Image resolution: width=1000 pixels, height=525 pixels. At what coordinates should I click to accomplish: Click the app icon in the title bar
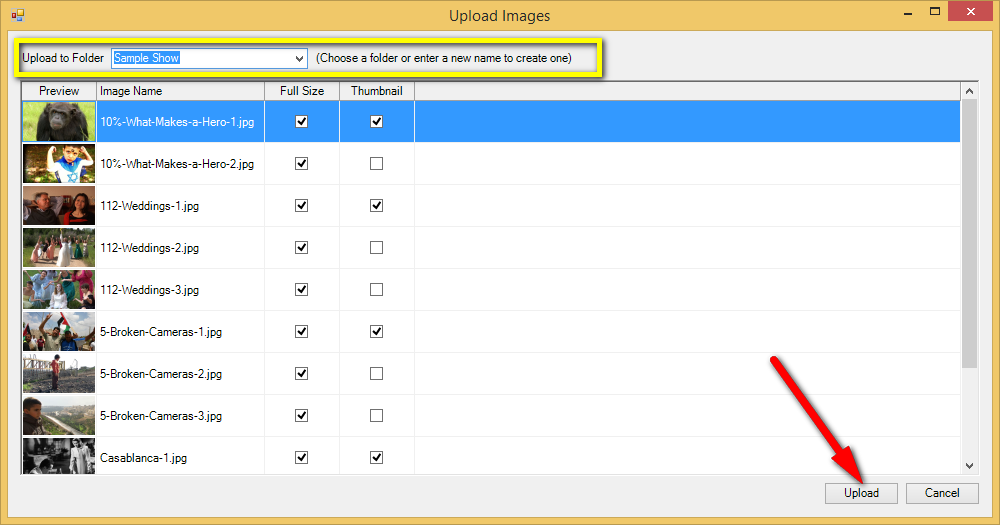click(17, 15)
